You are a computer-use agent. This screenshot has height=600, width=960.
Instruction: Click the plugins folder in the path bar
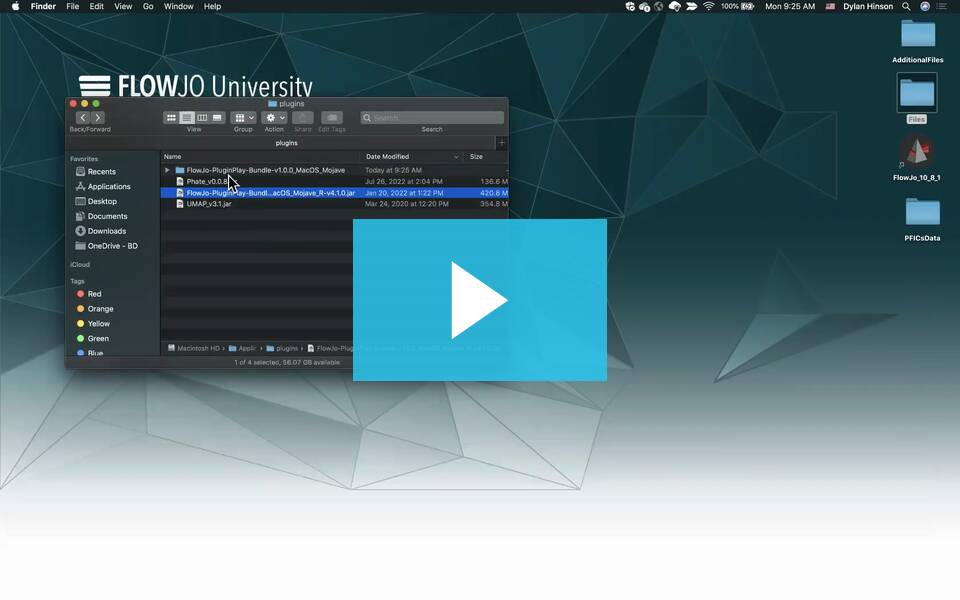[x=282, y=348]
